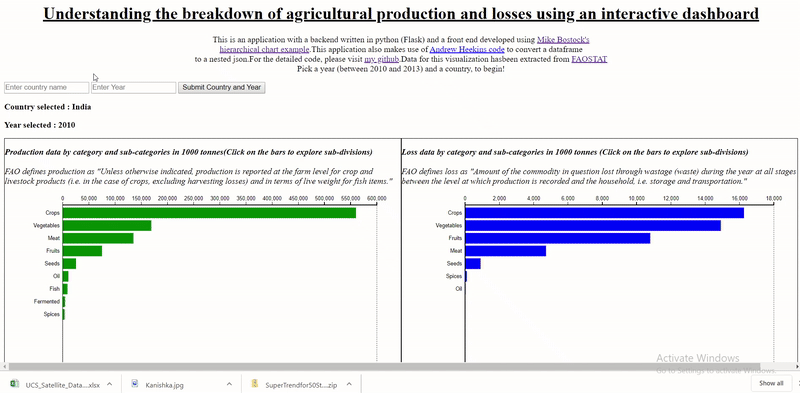Click the Loss data by category heading
The image size is (800, 393).
tap(575, 152)
